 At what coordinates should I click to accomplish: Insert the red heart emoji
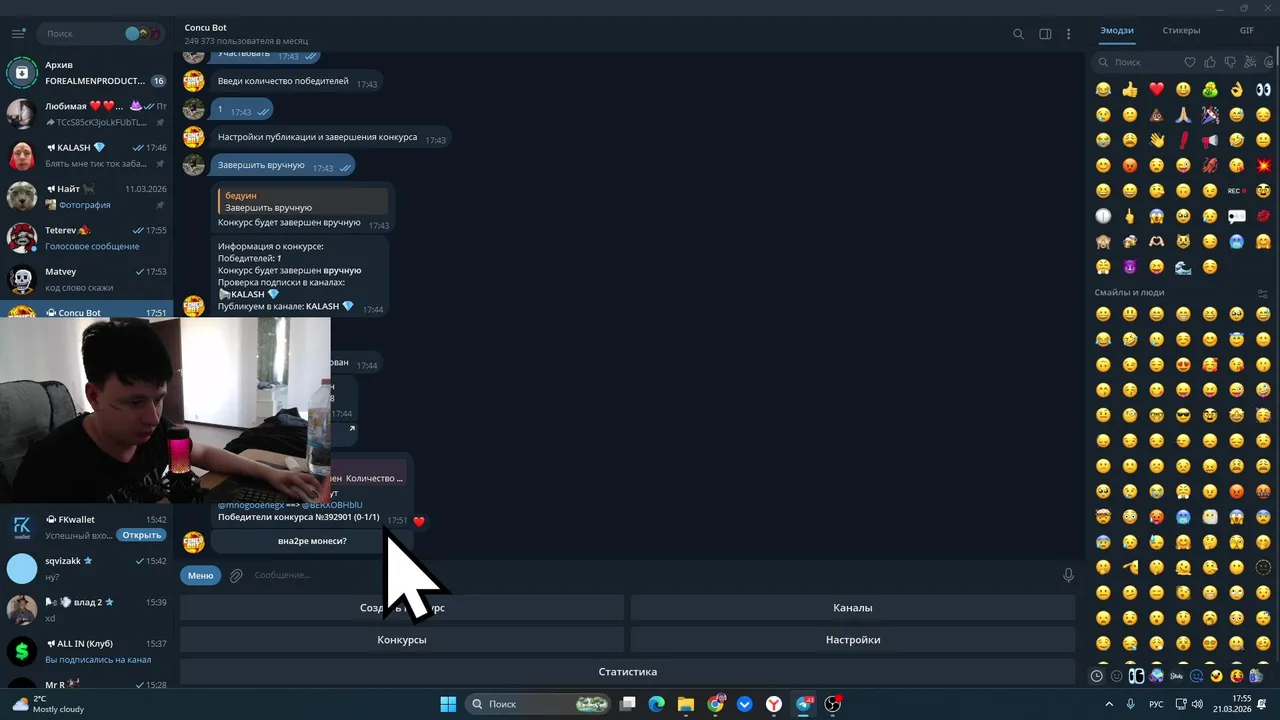click(1156, 89)
